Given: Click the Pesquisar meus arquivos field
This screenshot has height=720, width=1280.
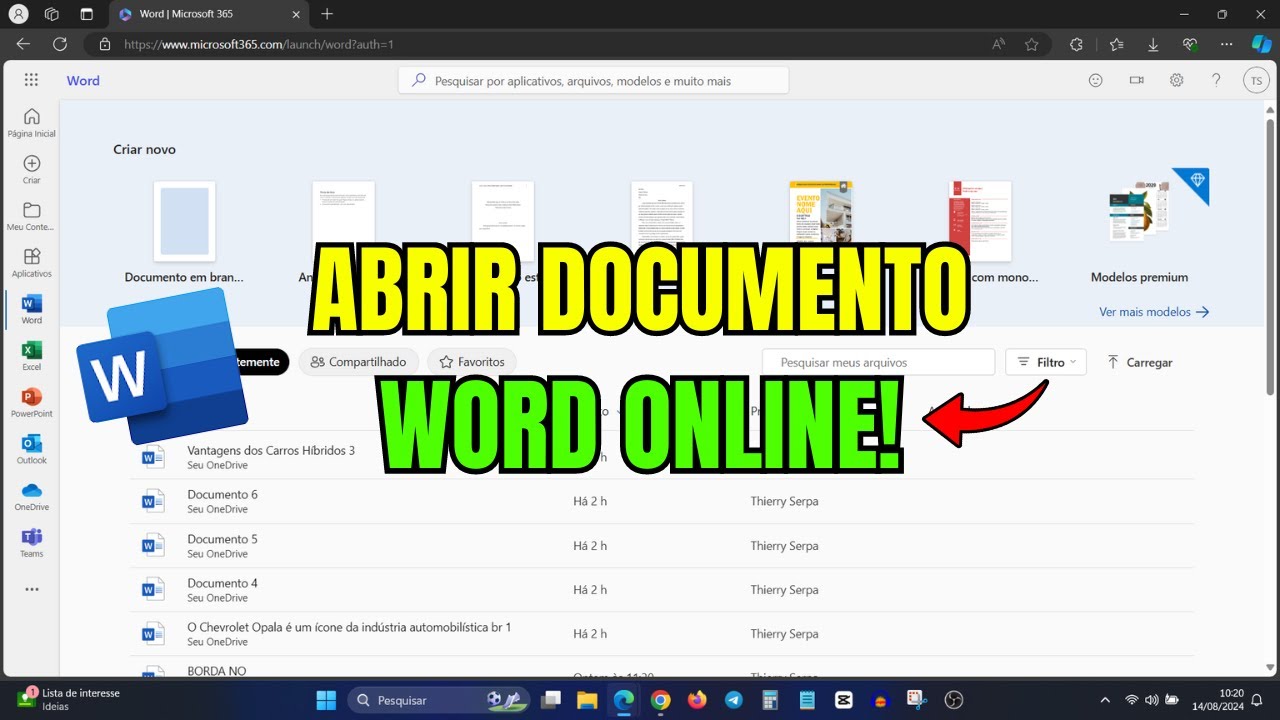Looking at the screenshot, I should (x=878, y=362).
